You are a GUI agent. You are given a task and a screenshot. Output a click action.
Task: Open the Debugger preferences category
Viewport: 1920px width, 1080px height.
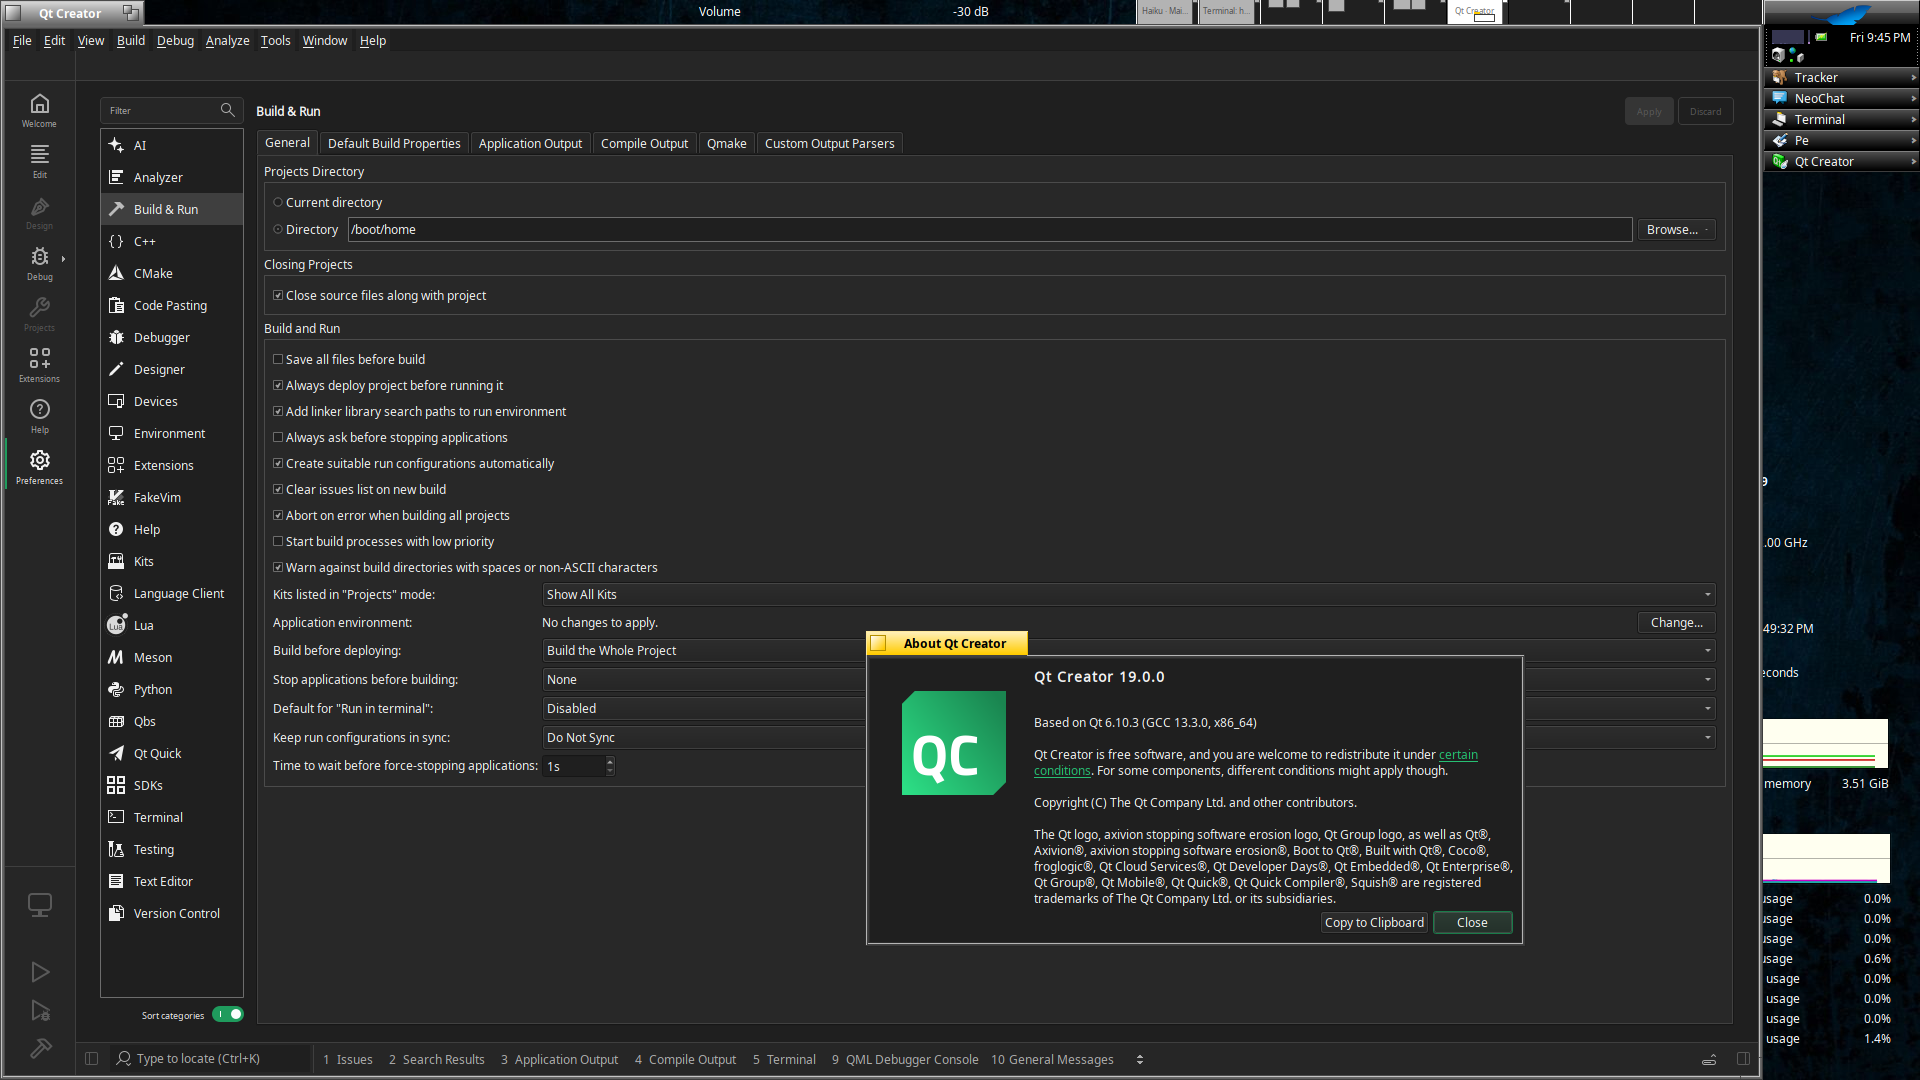(x=172, y=337)
